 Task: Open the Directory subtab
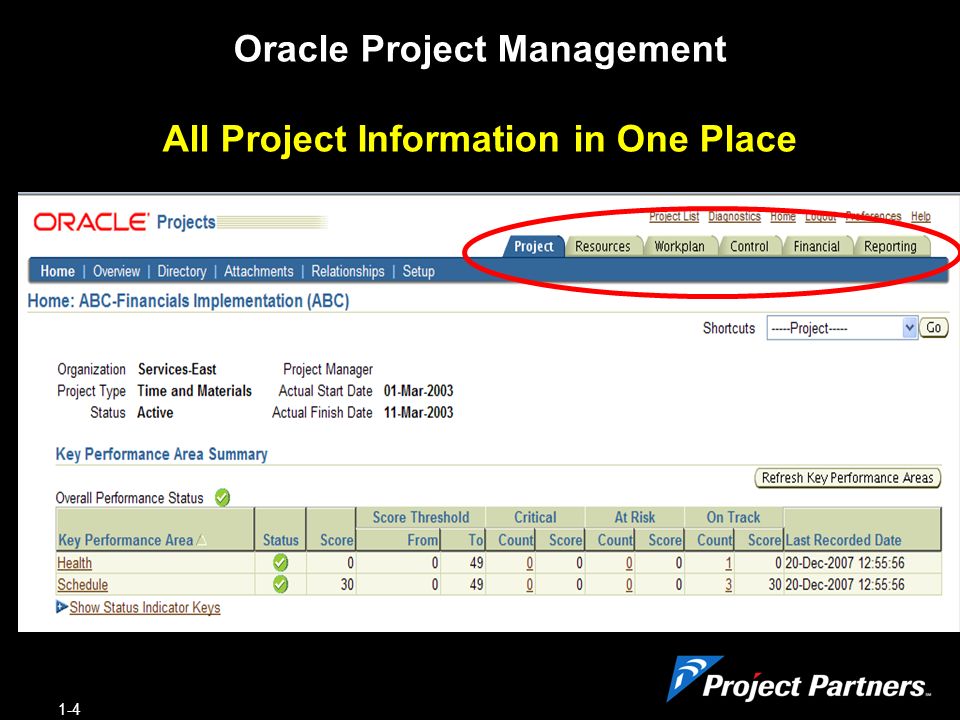pyautogui.click(x=182, y=271)
